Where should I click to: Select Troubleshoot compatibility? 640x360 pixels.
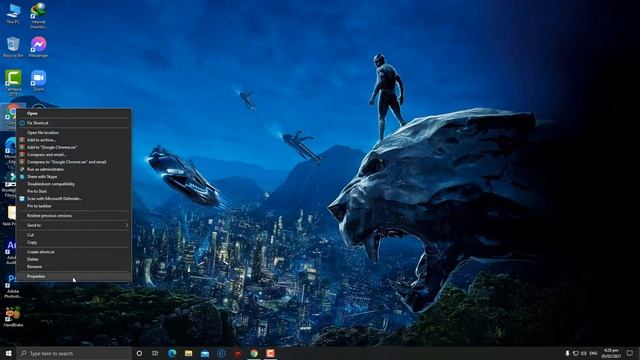tap(73, 184)
